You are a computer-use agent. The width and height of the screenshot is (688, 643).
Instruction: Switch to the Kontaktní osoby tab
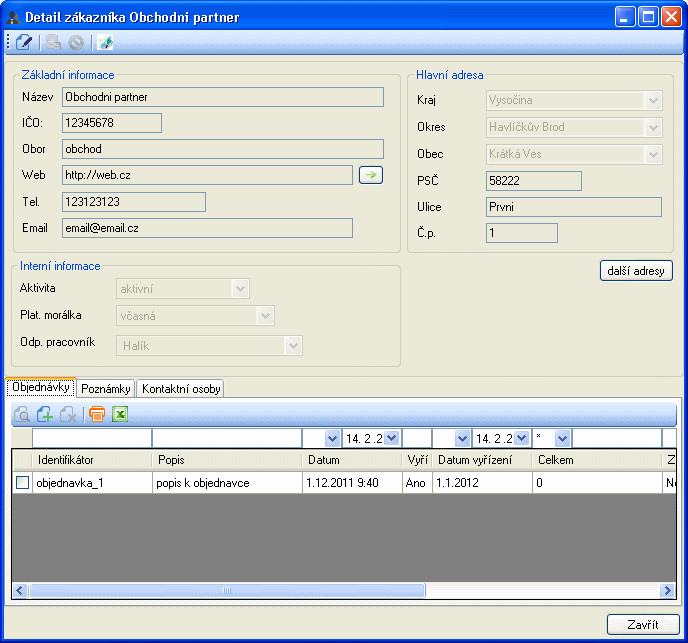tap(181, 389)
